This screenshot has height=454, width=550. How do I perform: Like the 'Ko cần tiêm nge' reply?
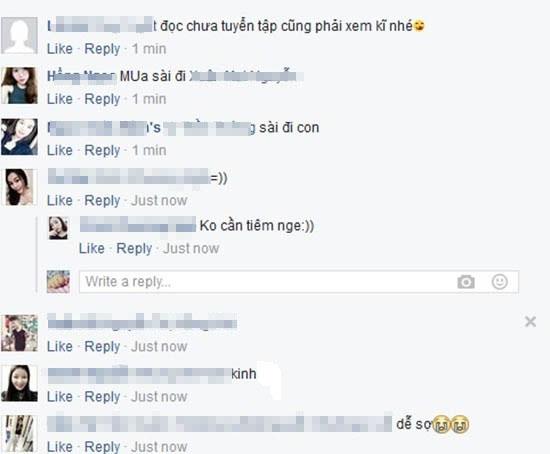click(x=92, y=248)
